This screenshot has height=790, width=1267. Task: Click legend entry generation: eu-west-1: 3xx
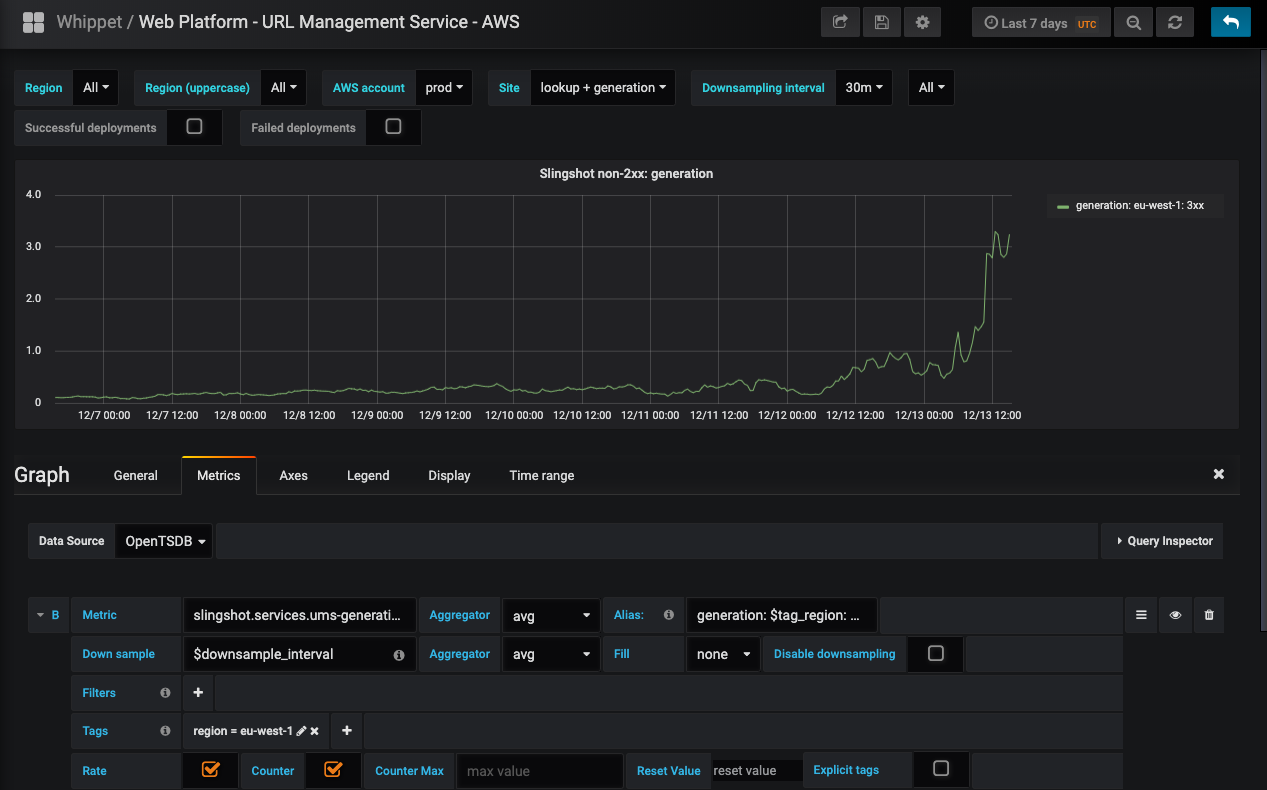1140,206
